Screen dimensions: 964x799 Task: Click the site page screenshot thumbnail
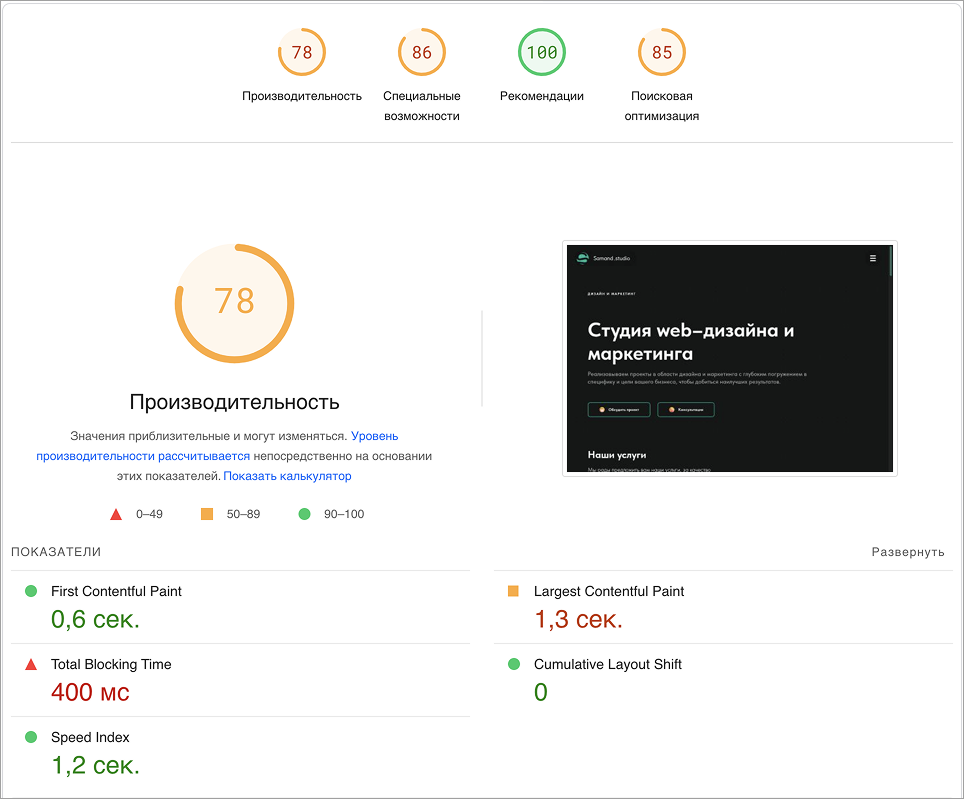730,358
